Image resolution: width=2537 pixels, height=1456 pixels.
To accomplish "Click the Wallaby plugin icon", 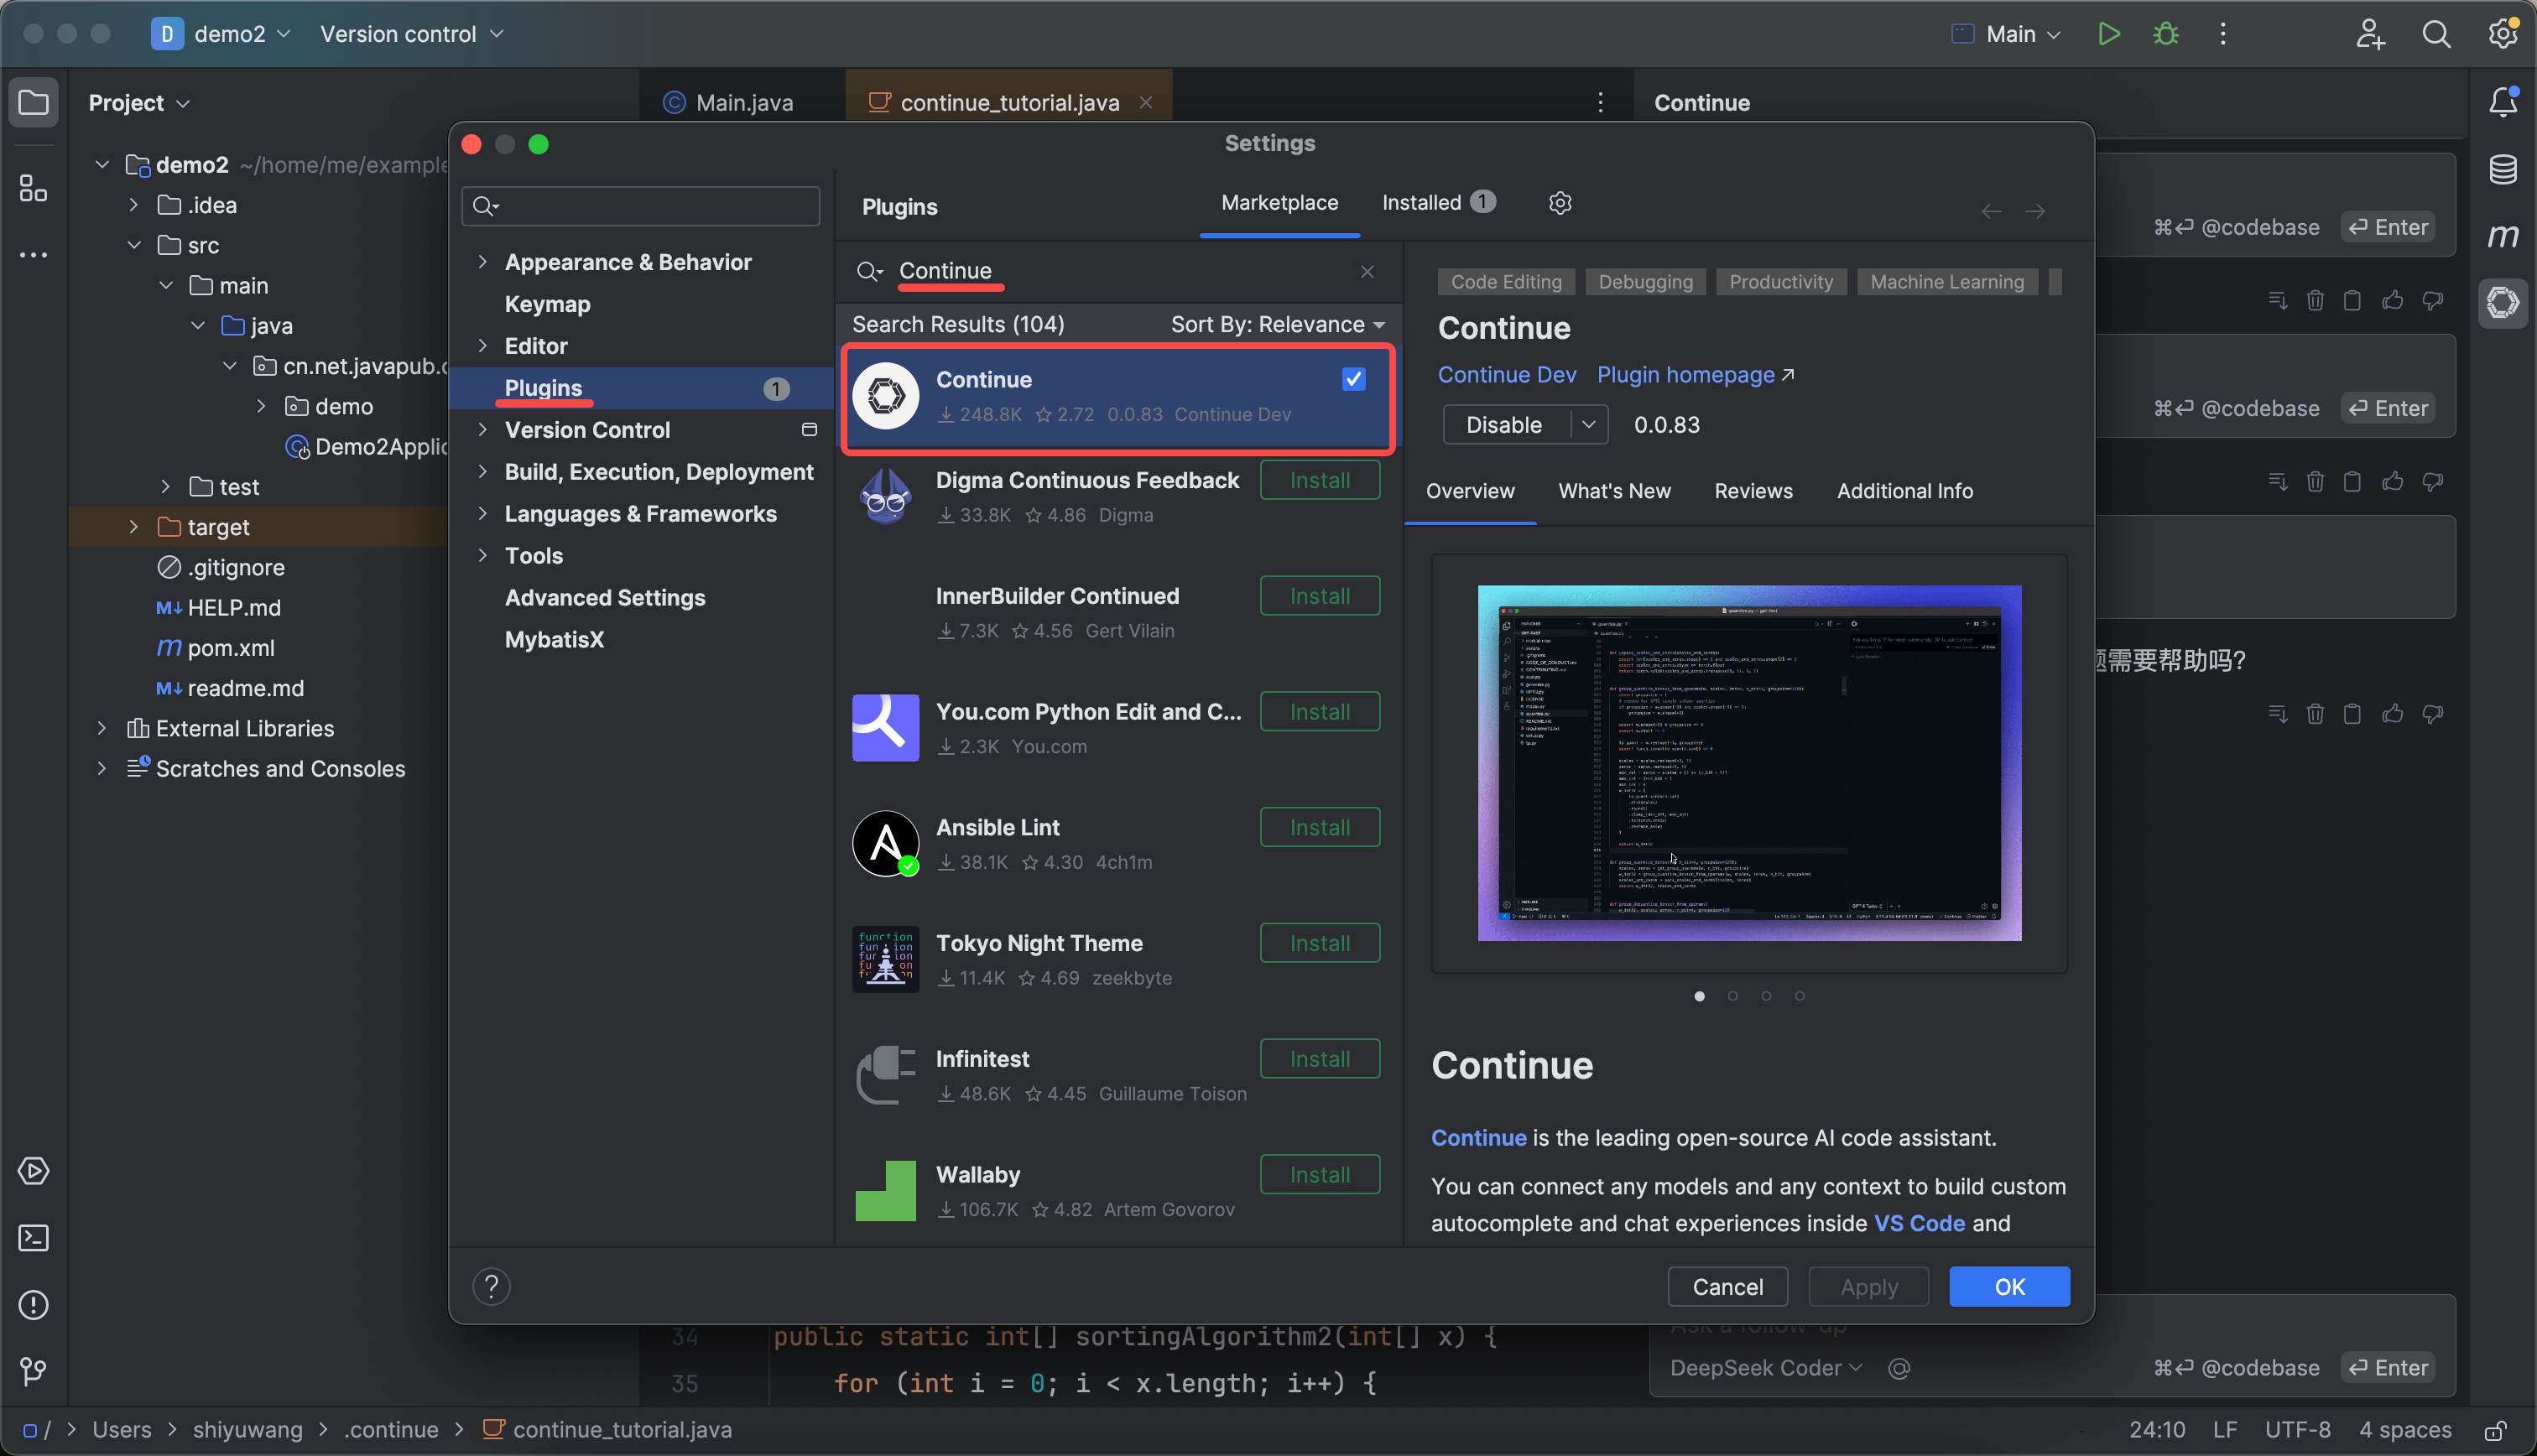I will coord(885,1189).
